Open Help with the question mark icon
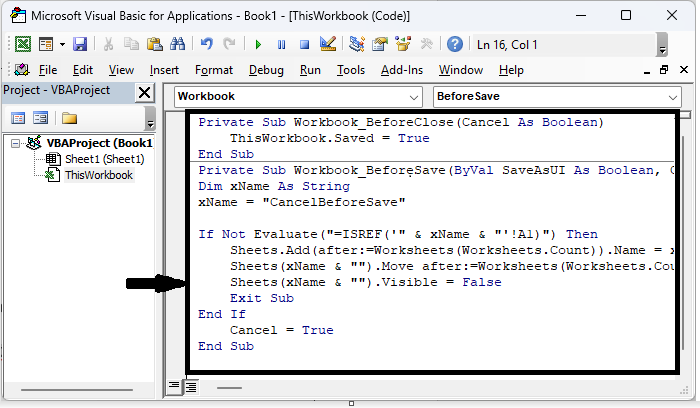Screen dimensions: 700x408 [x=455, y=44]
